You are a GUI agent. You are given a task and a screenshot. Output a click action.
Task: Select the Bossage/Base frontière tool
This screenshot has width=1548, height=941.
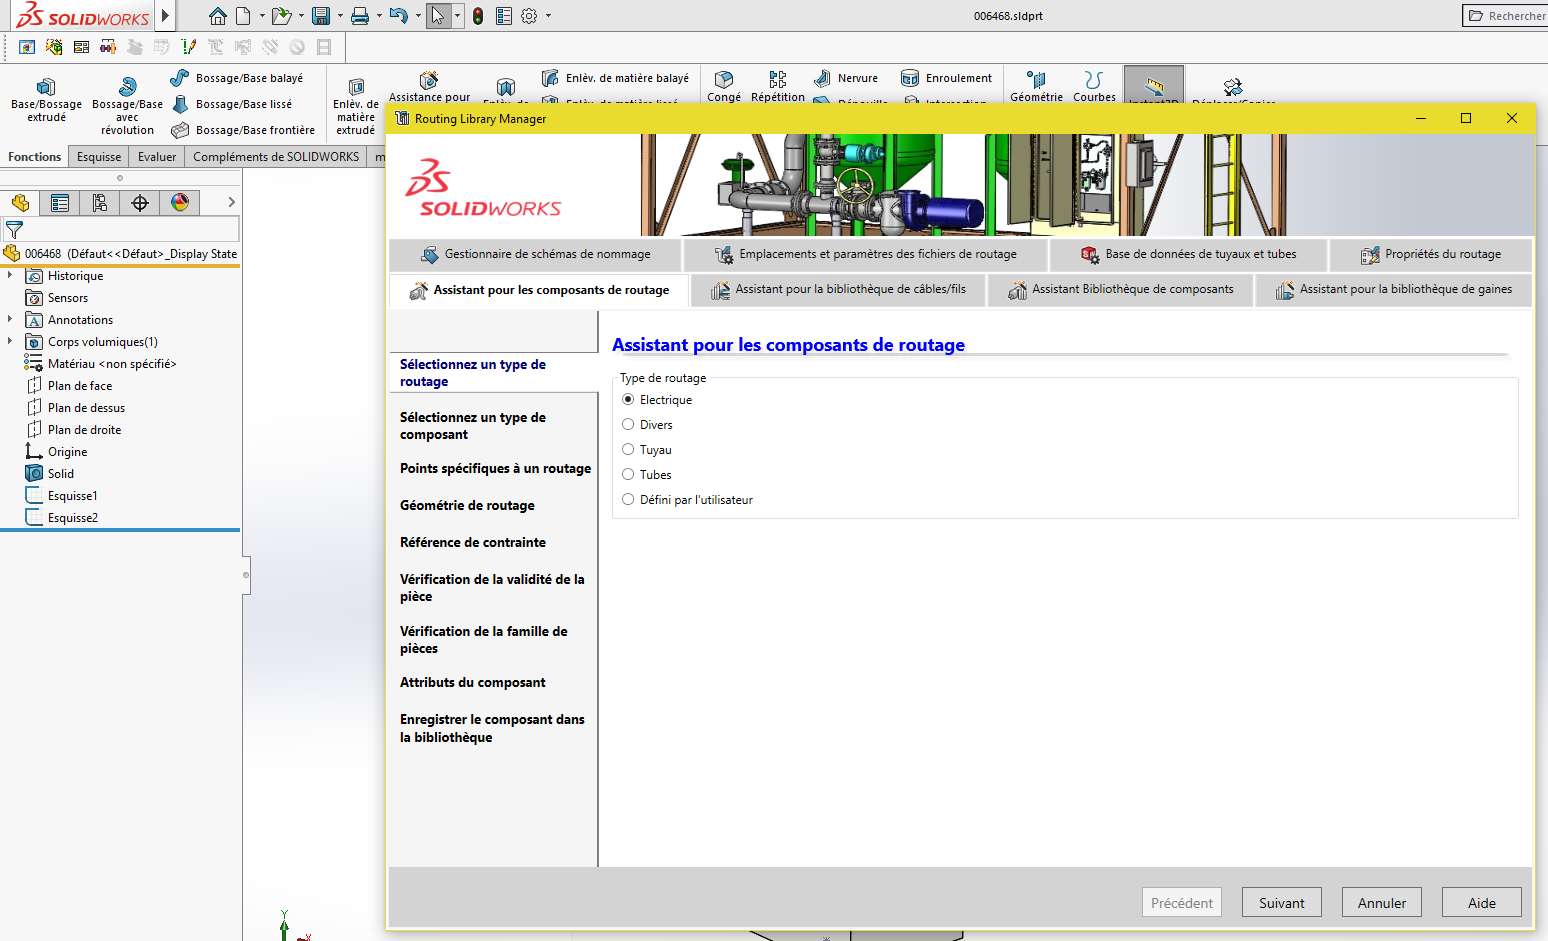243,130
